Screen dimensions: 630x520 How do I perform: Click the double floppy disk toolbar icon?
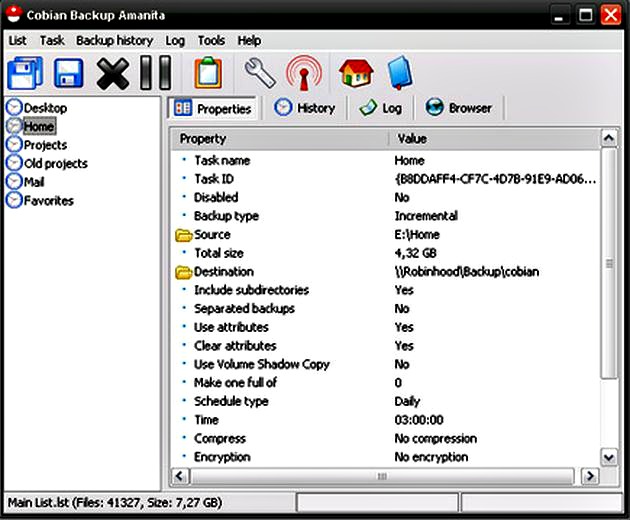click(25, 73)
